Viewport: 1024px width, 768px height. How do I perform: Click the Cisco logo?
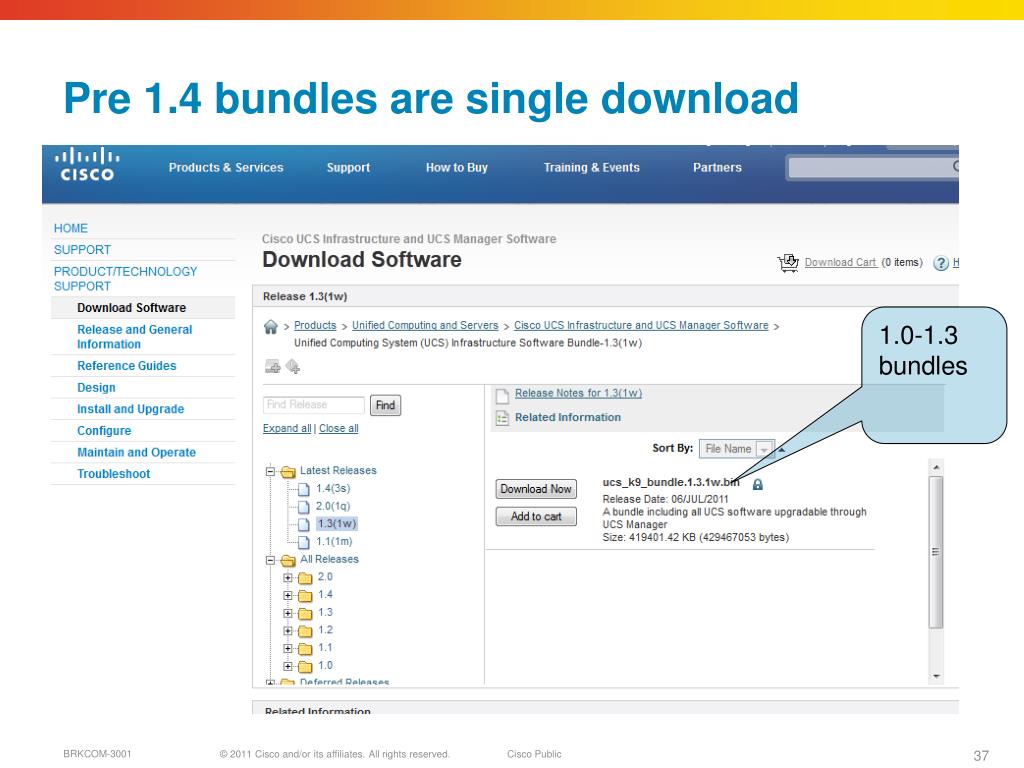[87, 165]
